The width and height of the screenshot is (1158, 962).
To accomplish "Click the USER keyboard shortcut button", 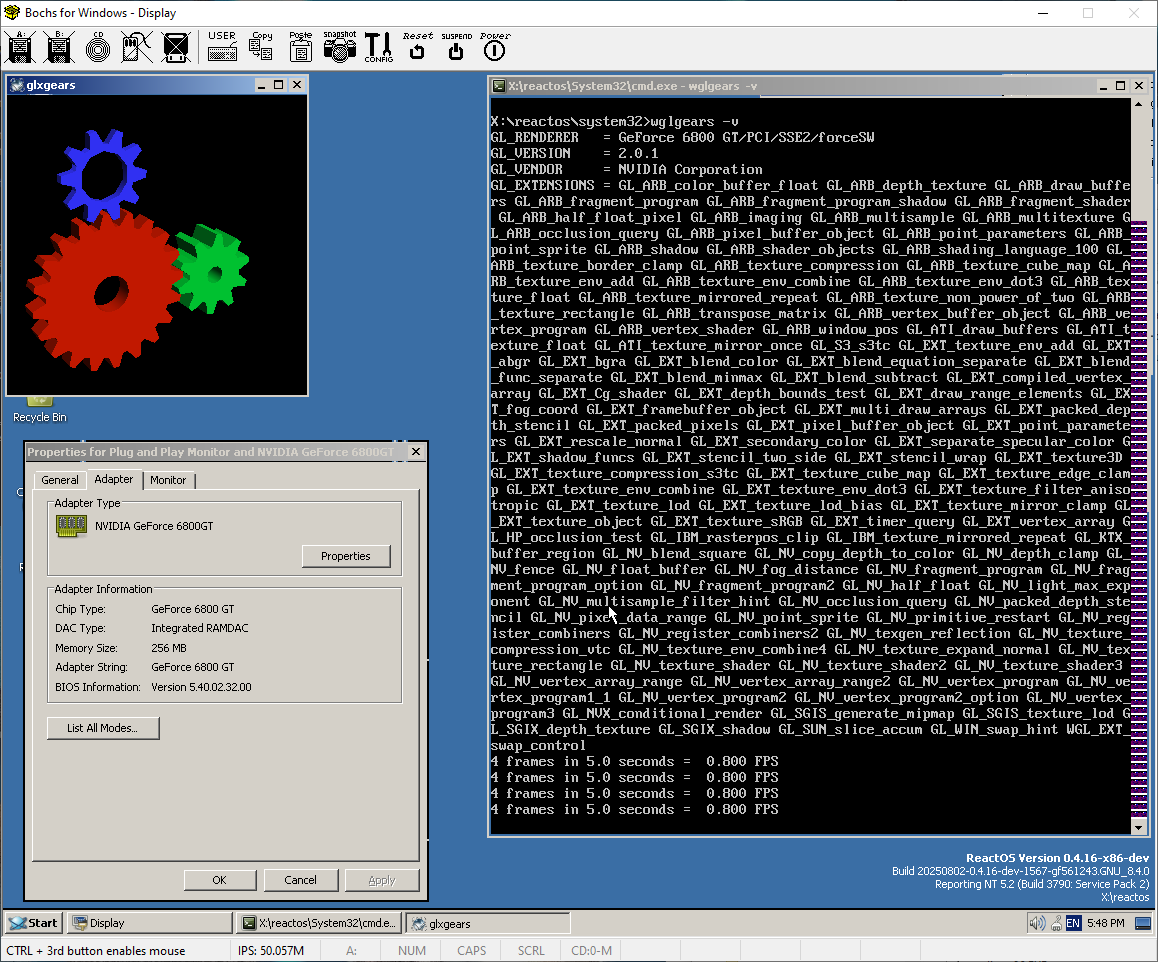I will [x=222, y=47].
